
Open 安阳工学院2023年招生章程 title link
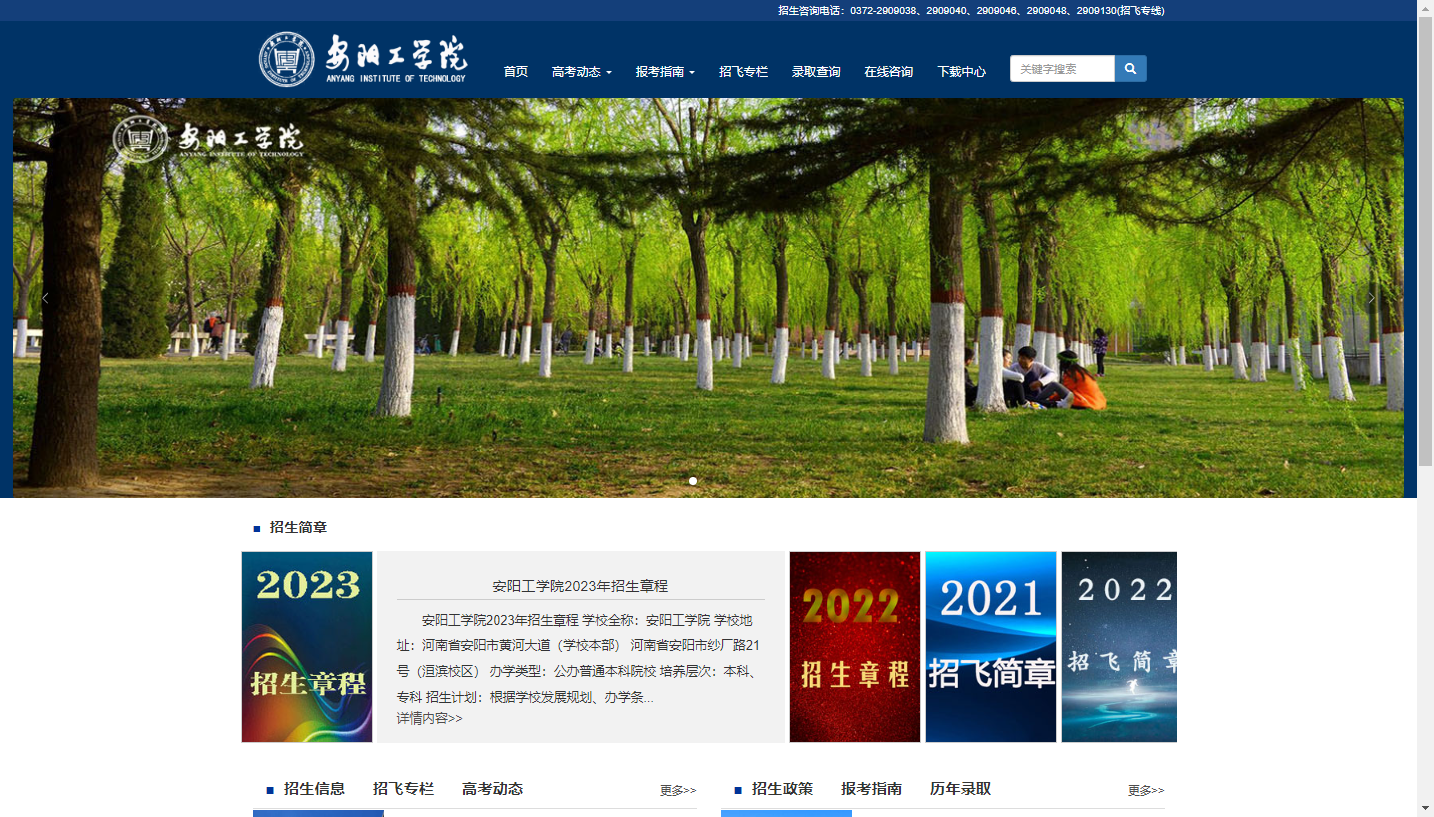(580, 586)
